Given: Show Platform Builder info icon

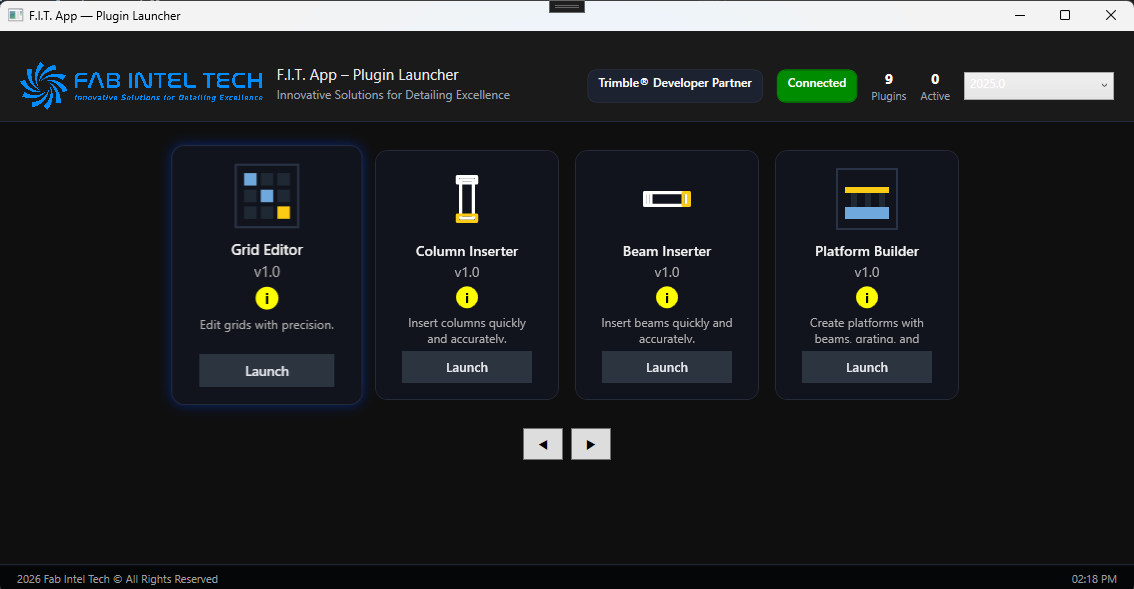Looking at the screenshot, I should point(867,297).
